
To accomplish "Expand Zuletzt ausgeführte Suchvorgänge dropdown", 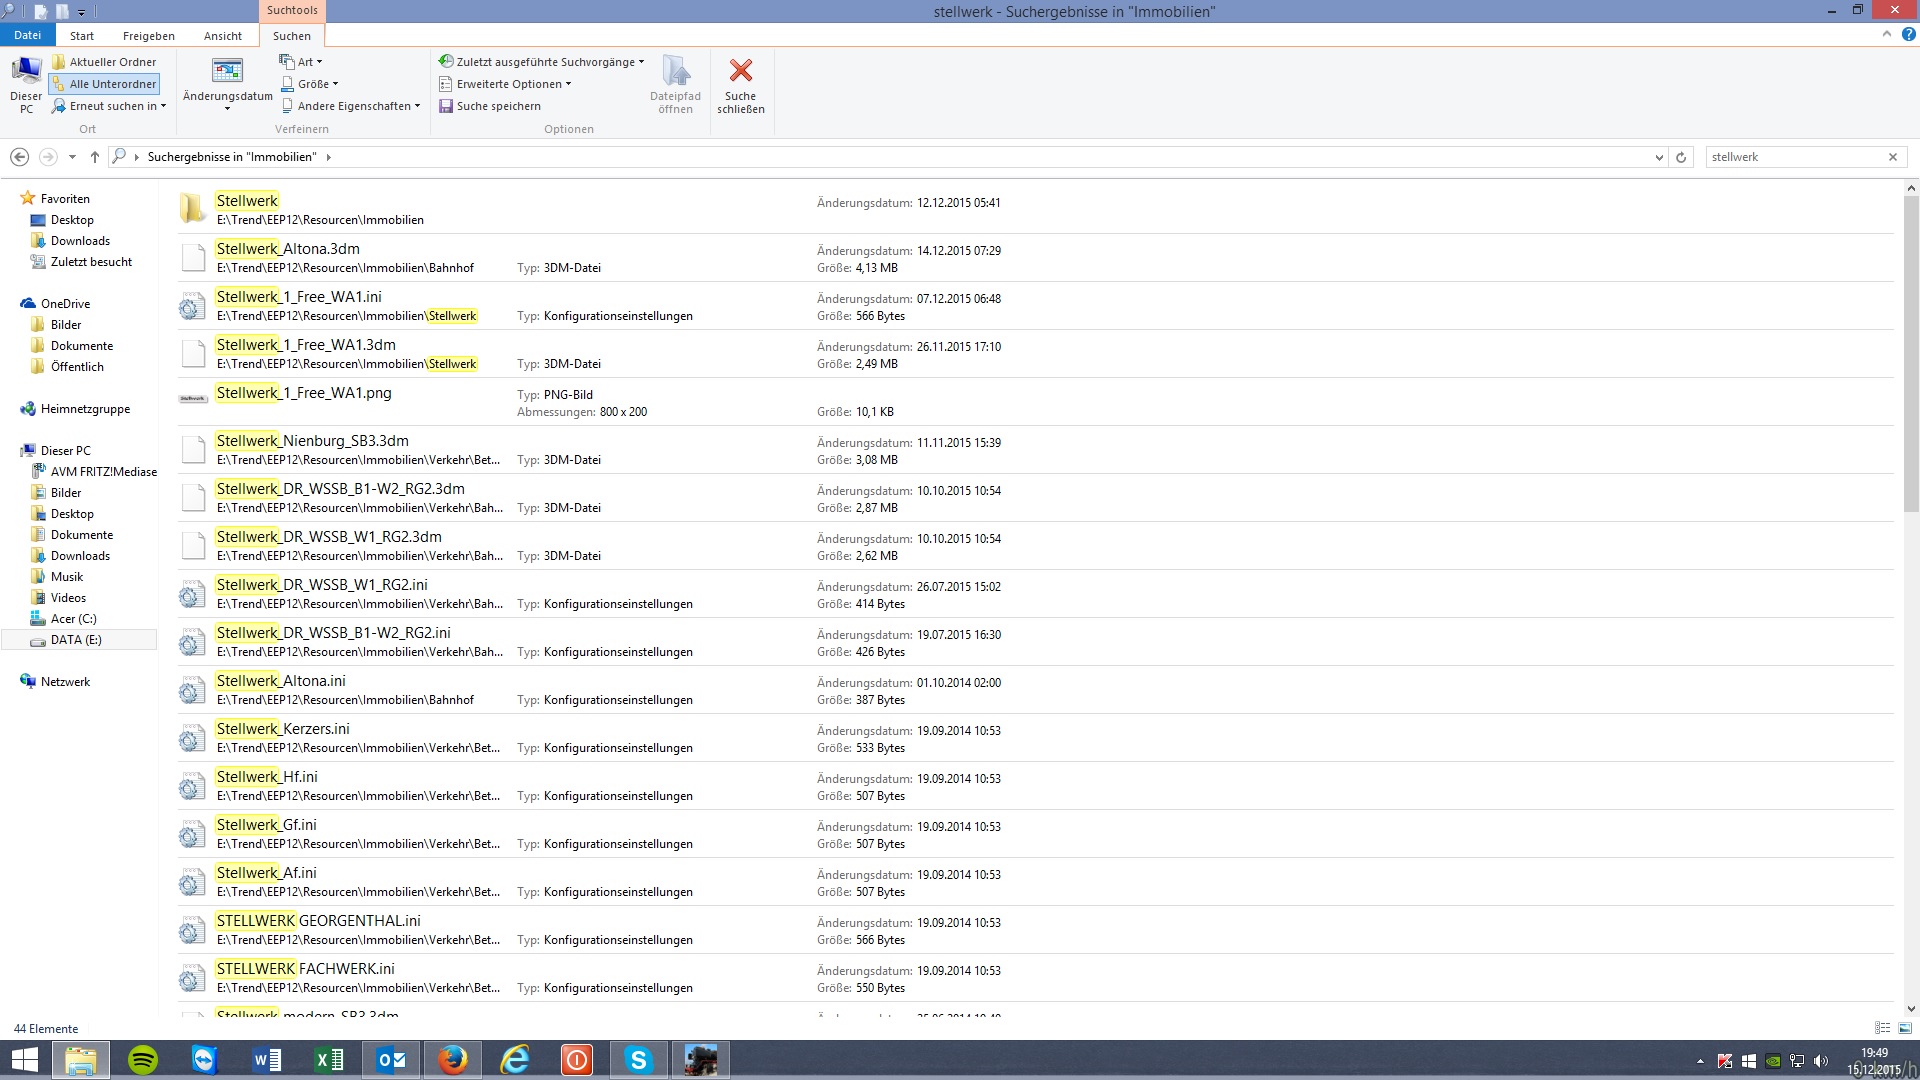I will click(542, 62).
